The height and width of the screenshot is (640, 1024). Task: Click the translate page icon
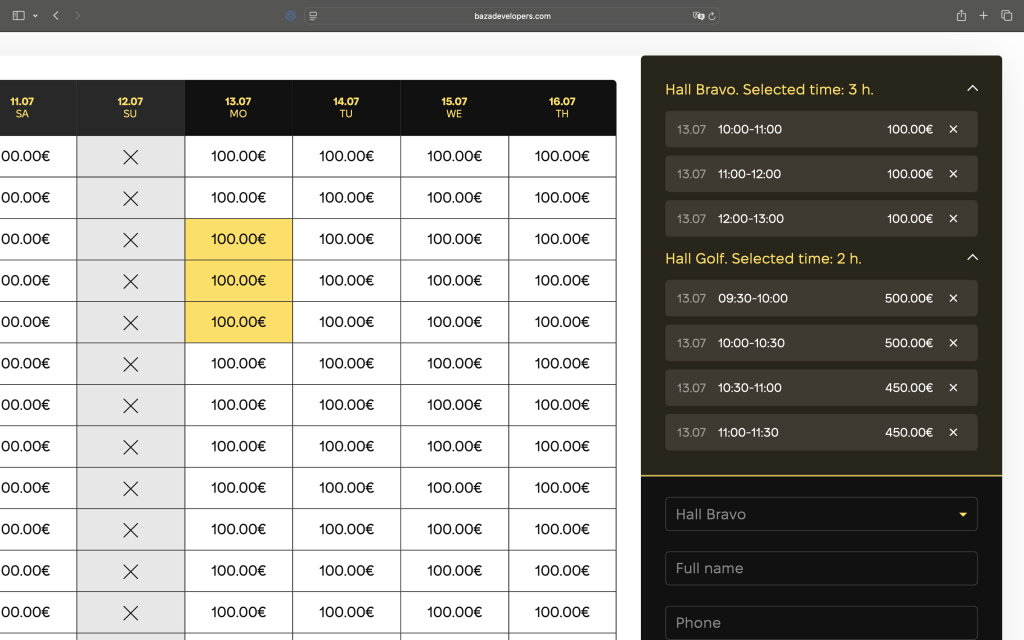(x=698, y=16)
